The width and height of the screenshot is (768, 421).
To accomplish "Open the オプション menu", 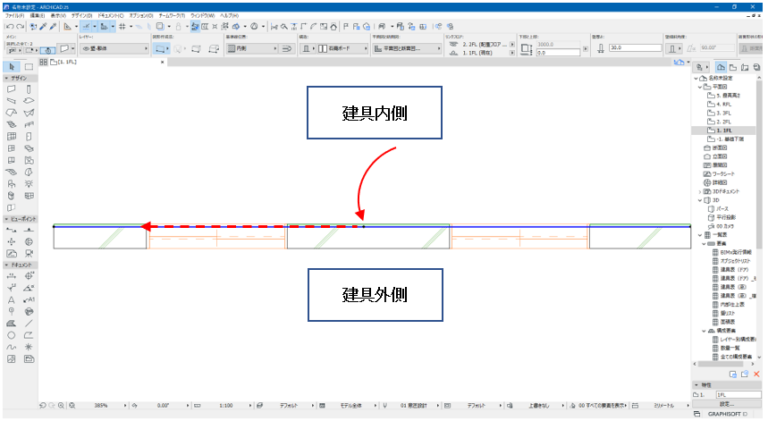I will coord(141,16).
